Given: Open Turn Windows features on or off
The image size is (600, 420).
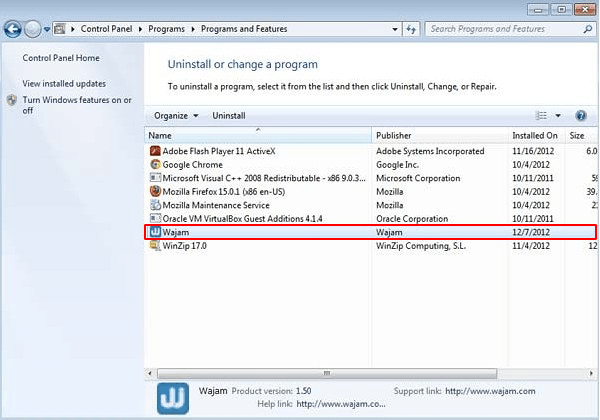Looking at the screenshot, I should coord(77,105).
